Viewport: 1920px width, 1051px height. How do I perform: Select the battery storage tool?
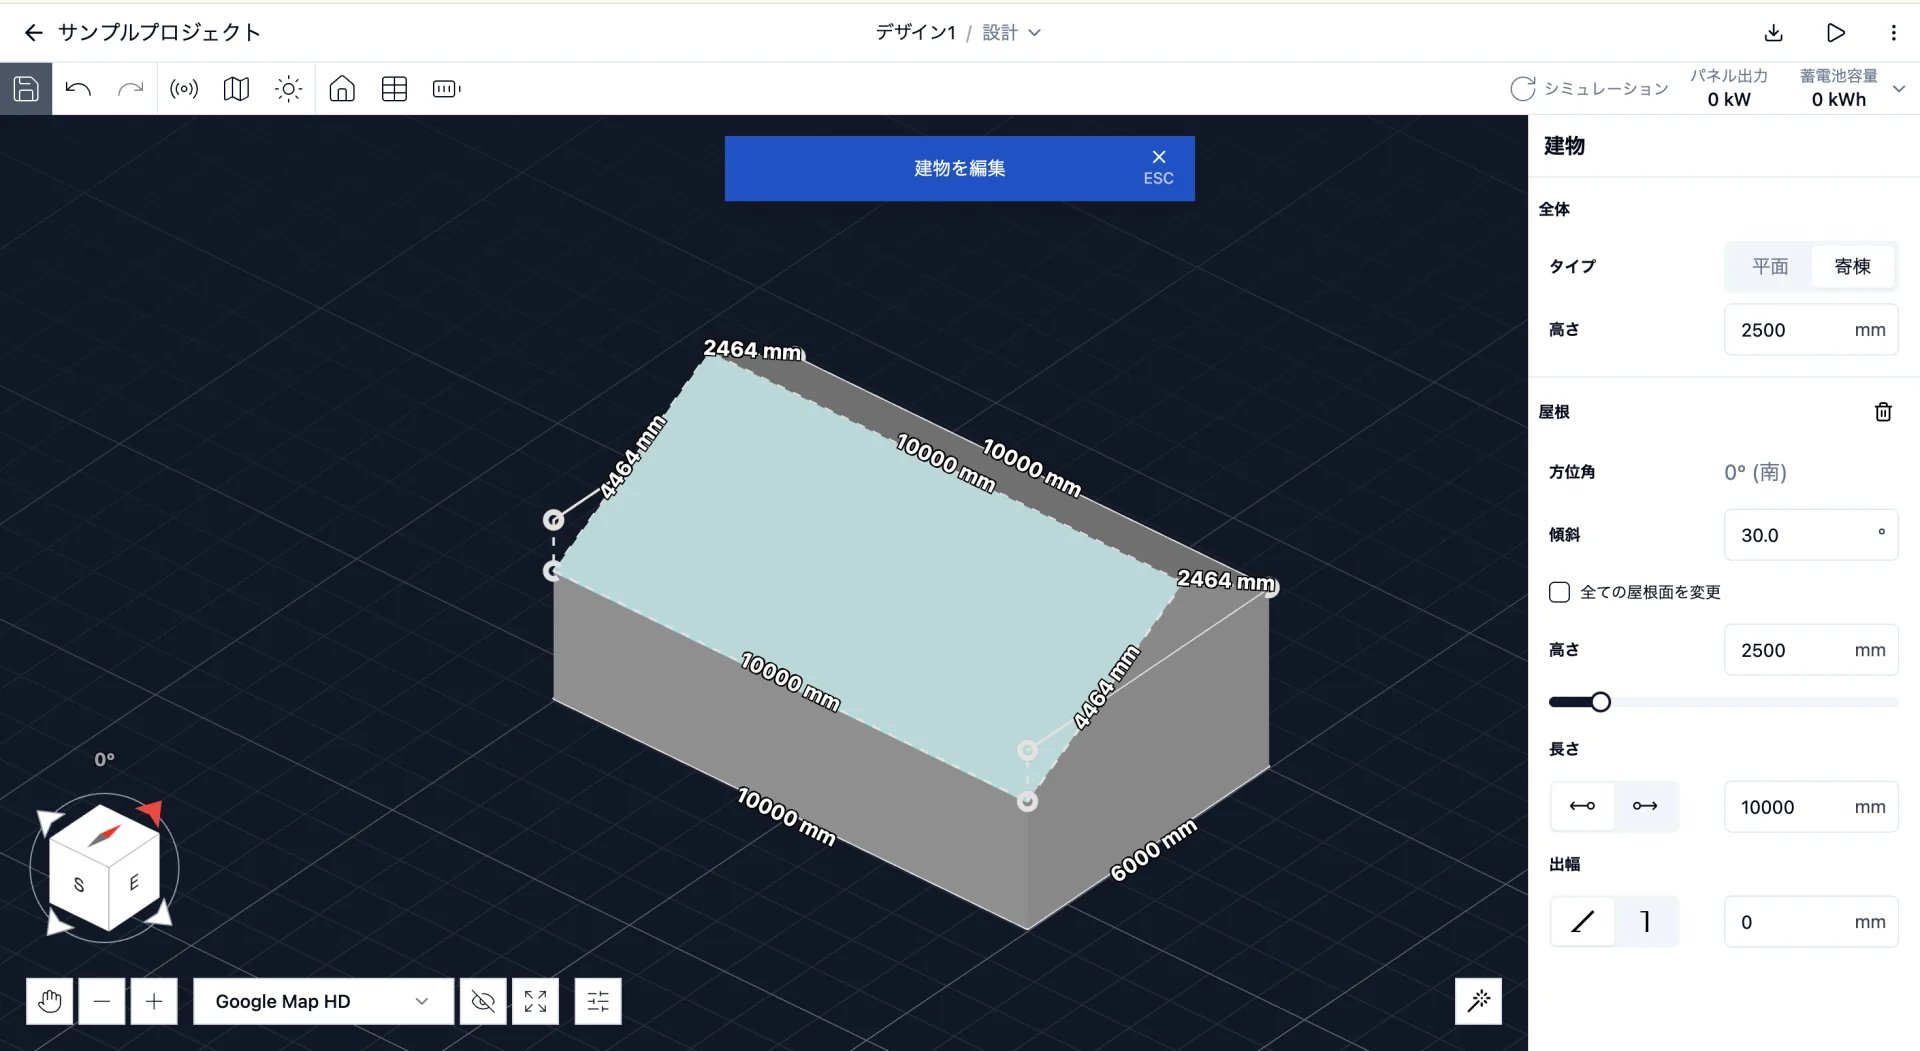[446, 89]
